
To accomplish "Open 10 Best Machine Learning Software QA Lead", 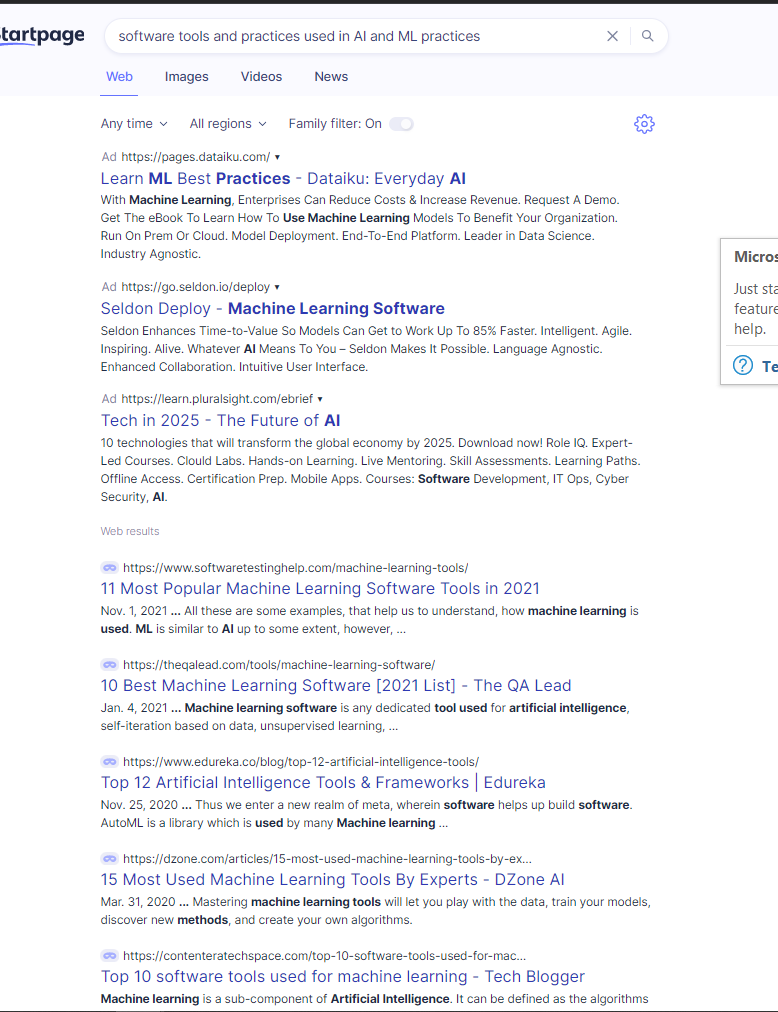I will pos(336,685).
